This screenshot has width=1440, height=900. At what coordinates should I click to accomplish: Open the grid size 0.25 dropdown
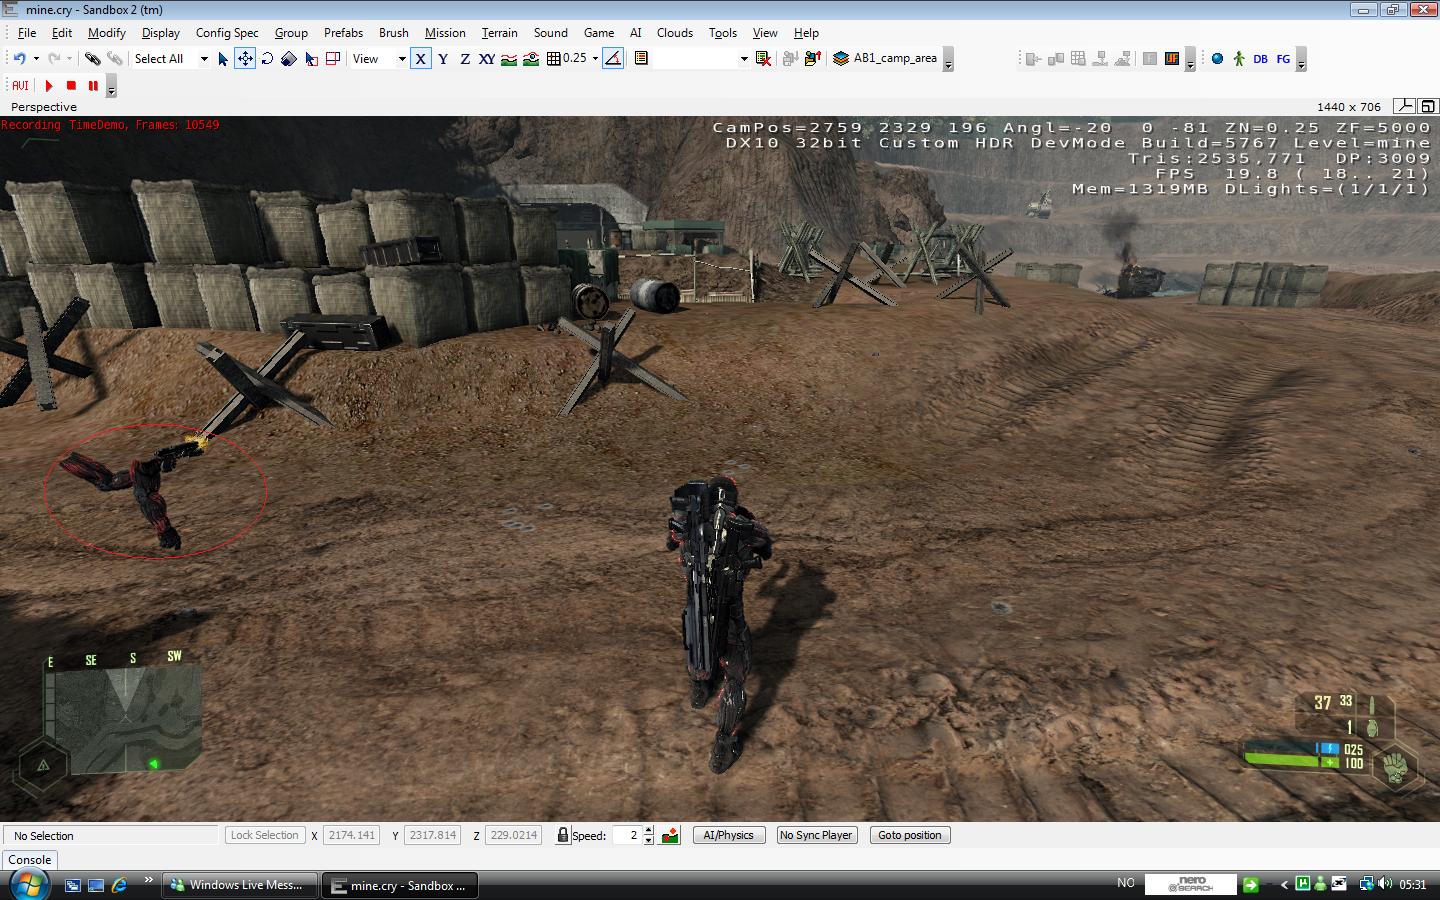click(x=595, y=58)
